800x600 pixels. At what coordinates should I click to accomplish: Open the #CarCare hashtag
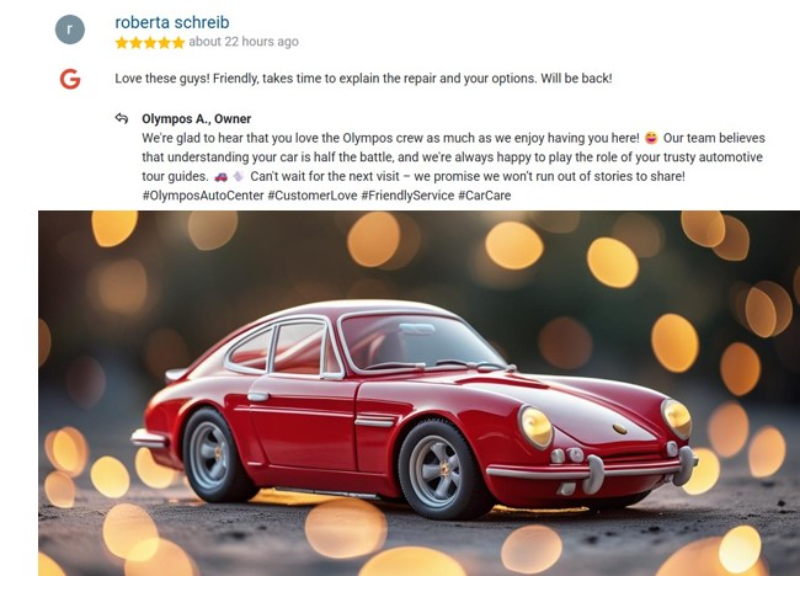tap(484, 195)
